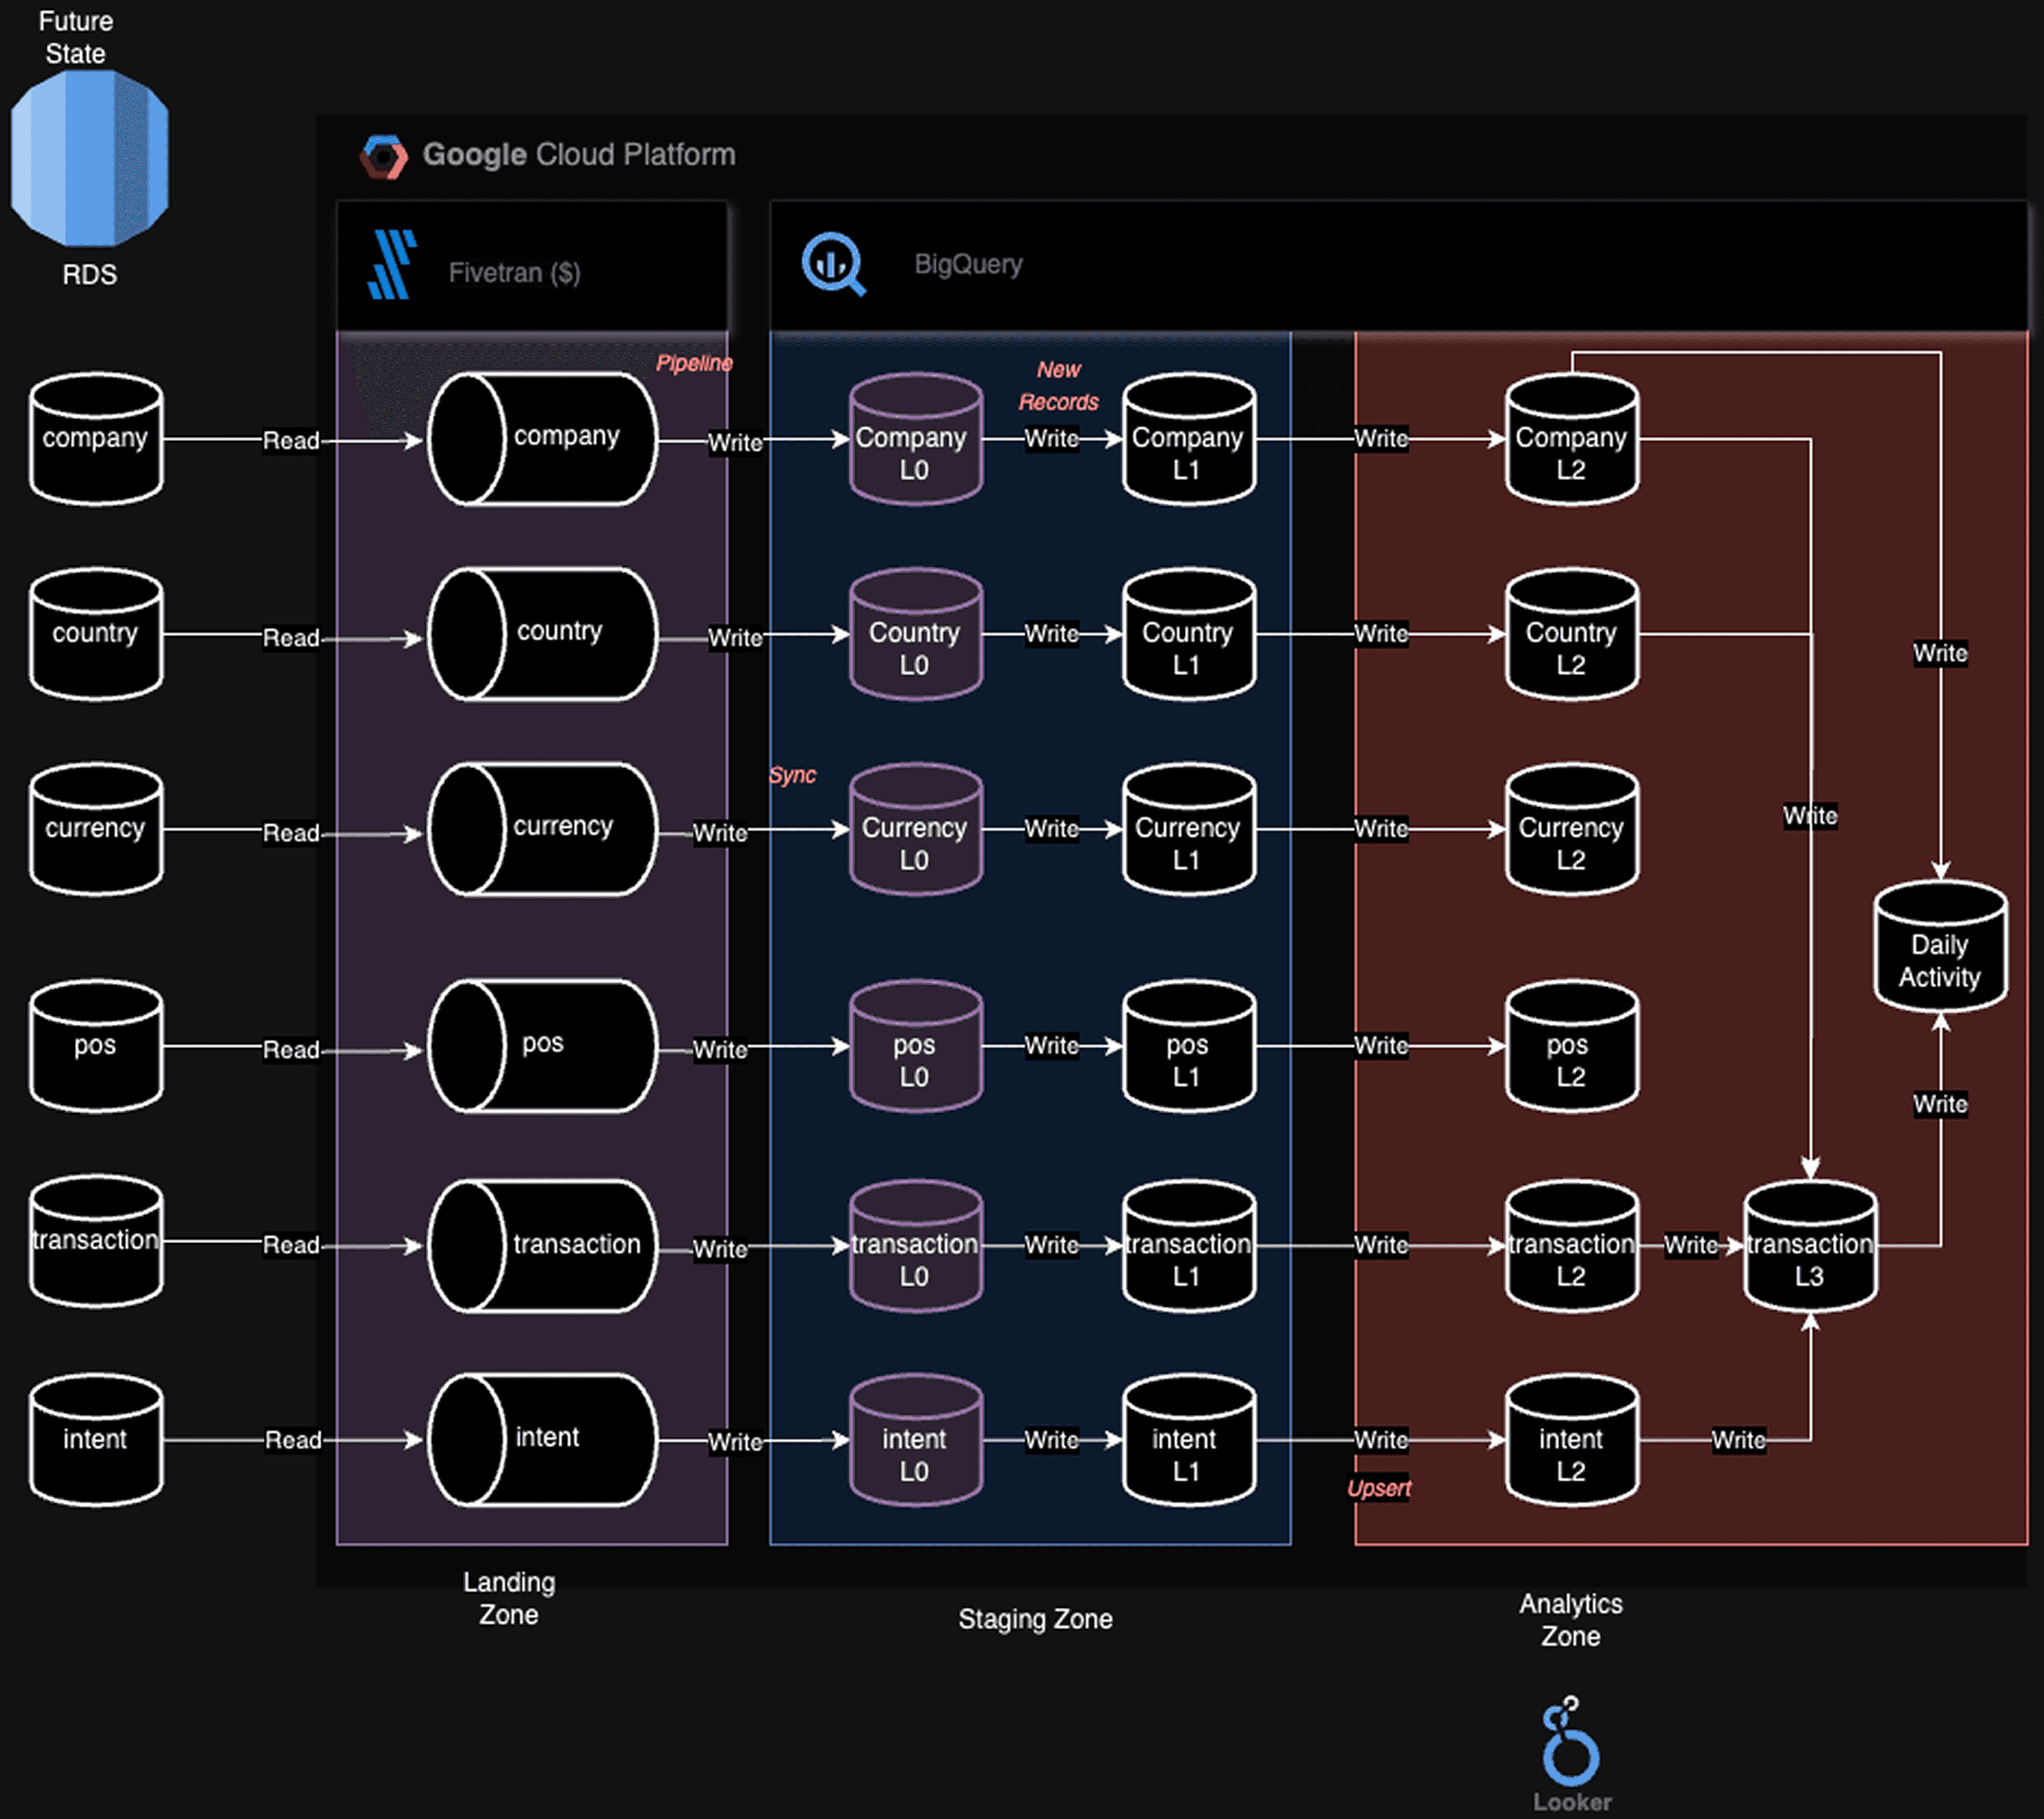Click the Fivetran logo icon

(x=392, y=265)
